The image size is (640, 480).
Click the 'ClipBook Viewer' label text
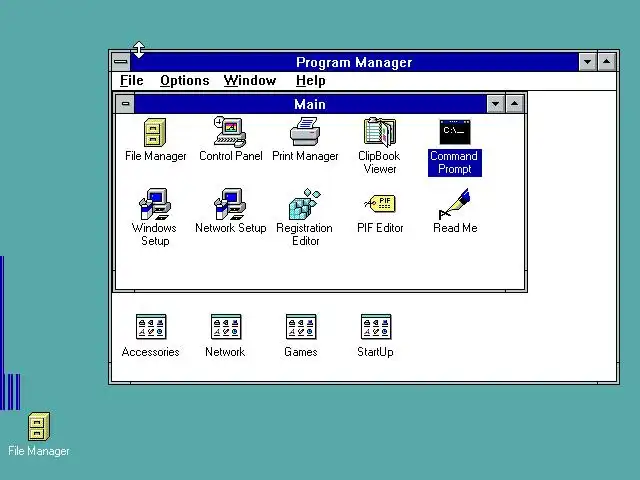pyautogui.click(x=379, y=162)
